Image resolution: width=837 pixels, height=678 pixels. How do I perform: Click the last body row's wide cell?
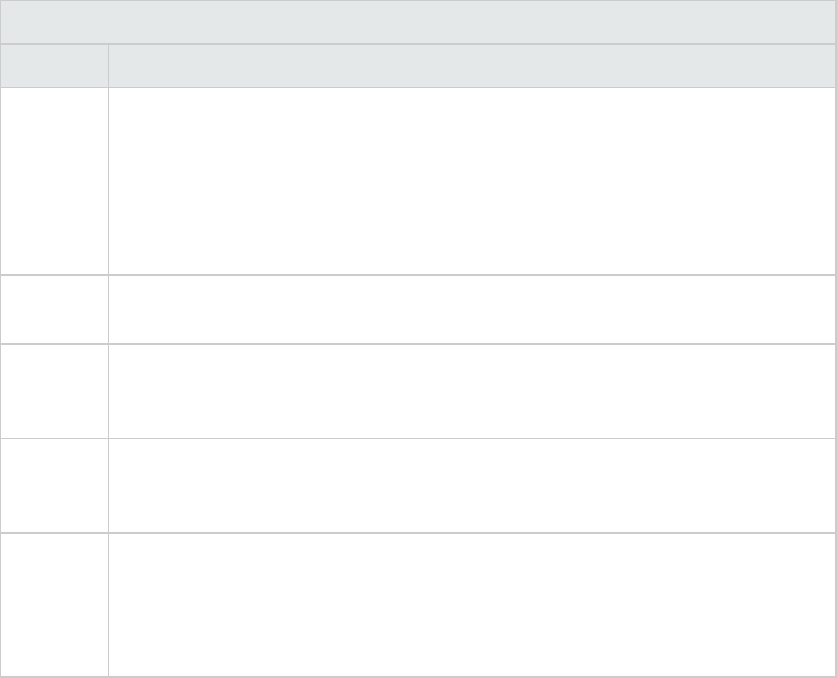[x=471, y=604]
